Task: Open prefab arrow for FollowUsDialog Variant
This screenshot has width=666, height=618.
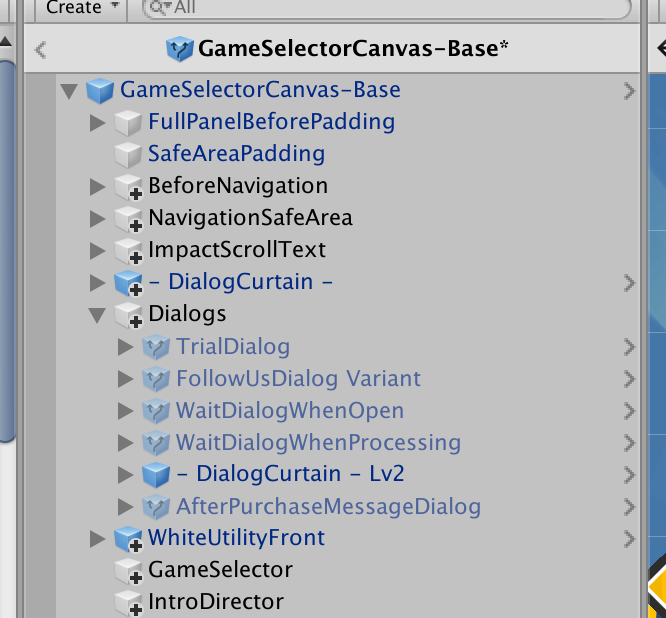Action: [x=629, y=379]
